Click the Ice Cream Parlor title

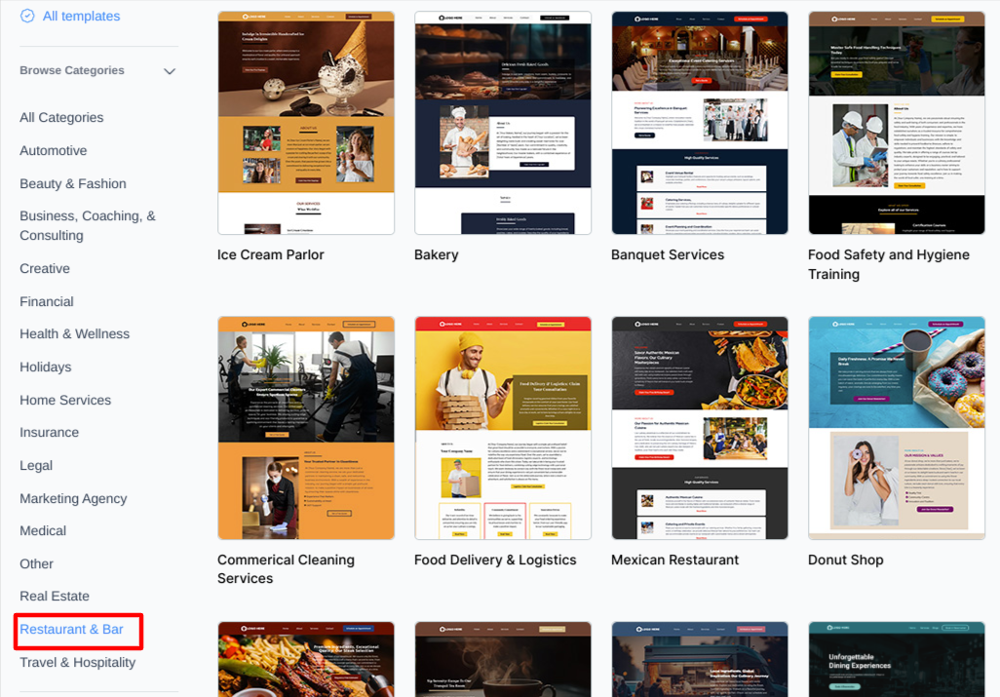coord(270,255)
